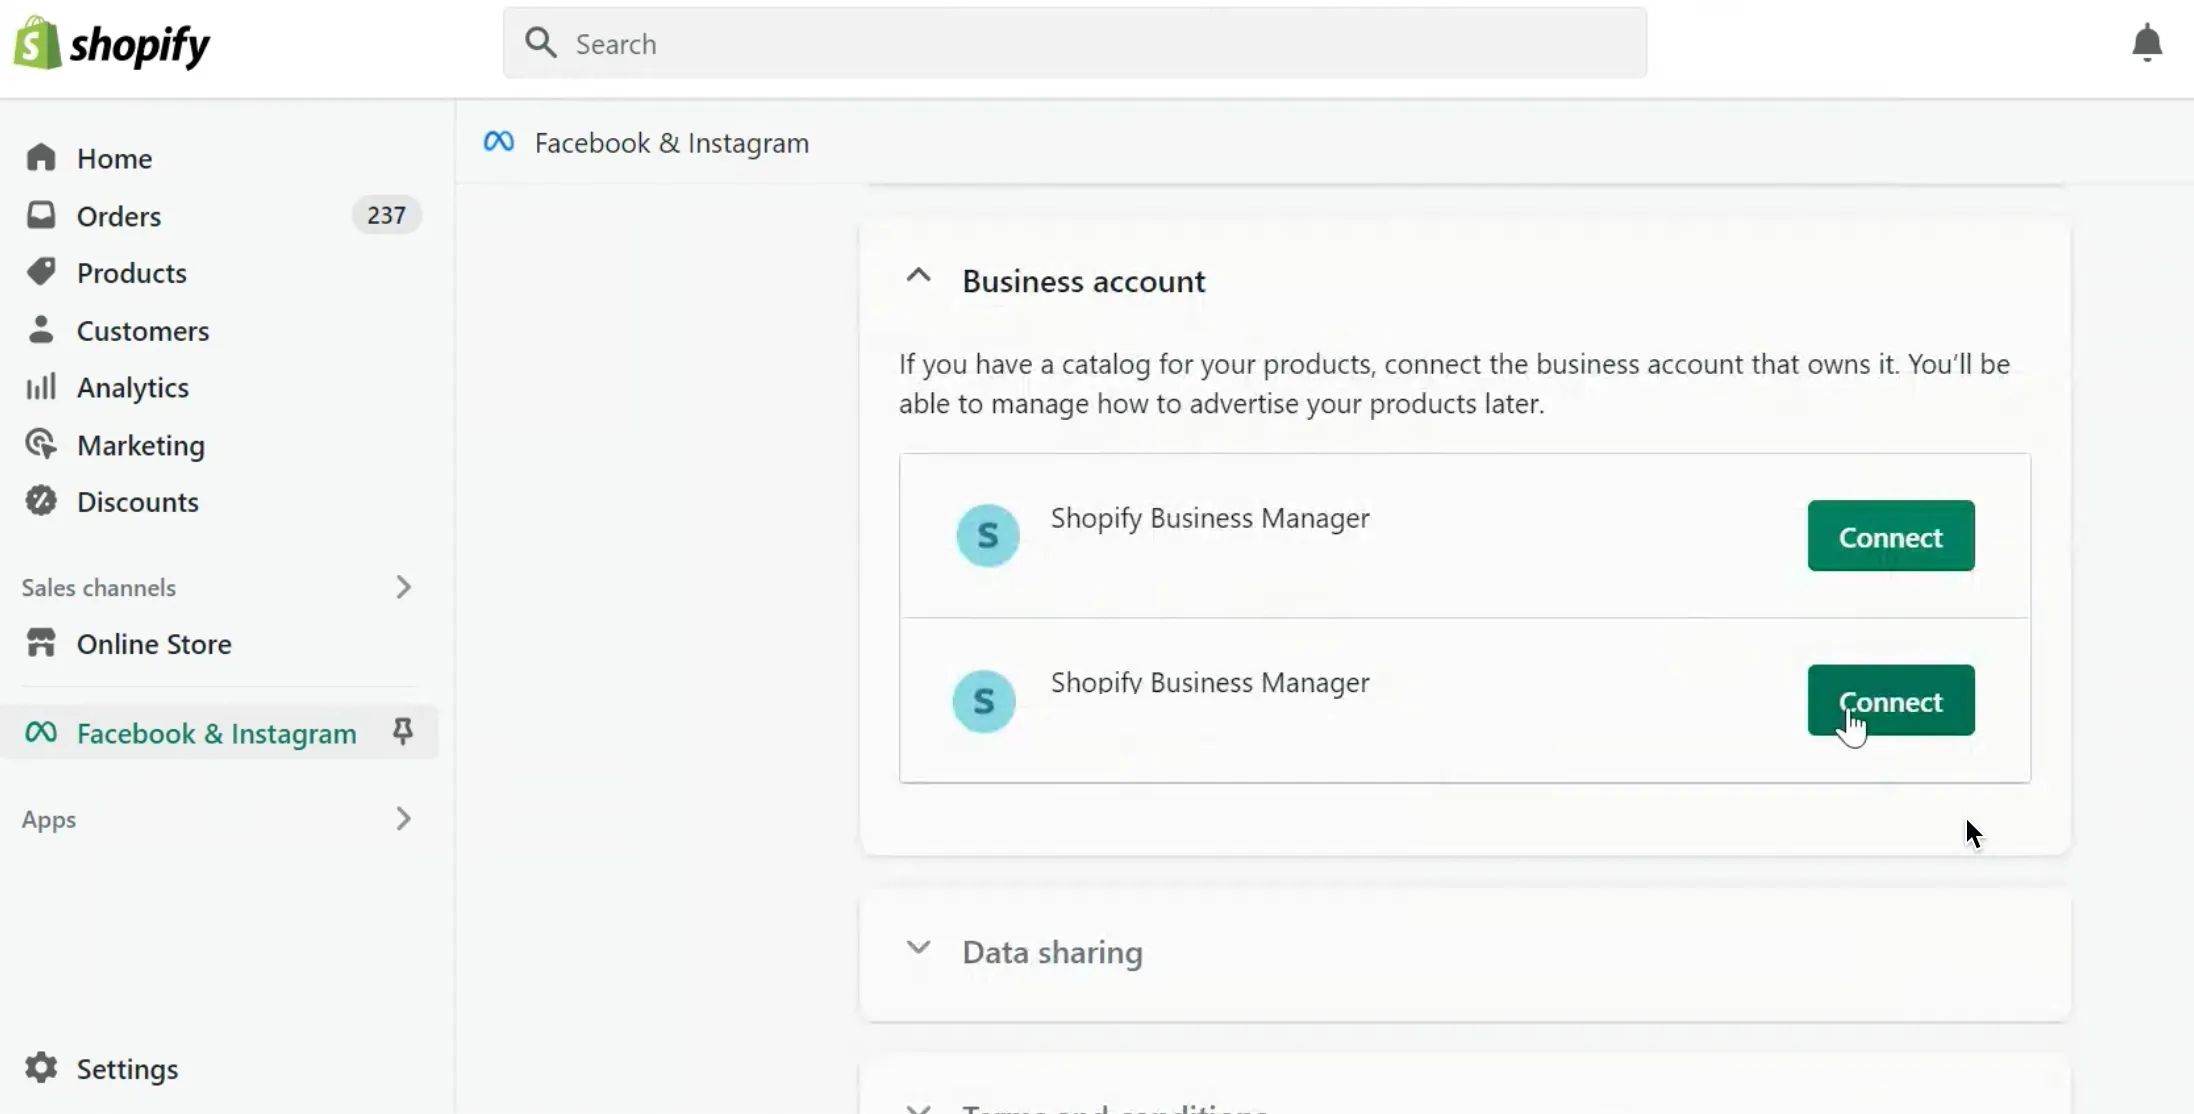Click the Products tag icon
The image size is (2194, 1114).
[x=41, y=272]
